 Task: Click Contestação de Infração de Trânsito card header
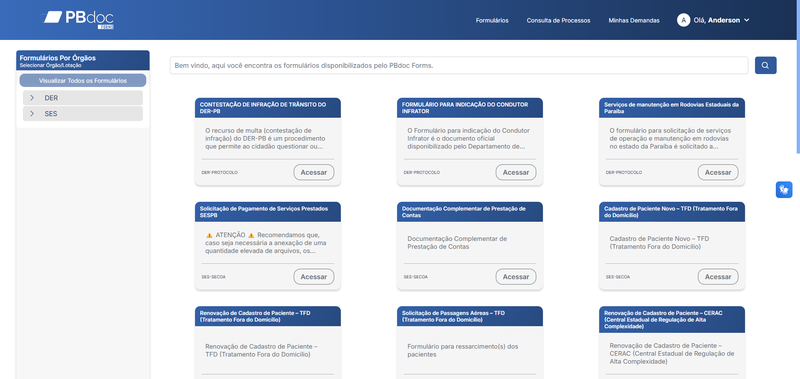click(x=268, y=108)
